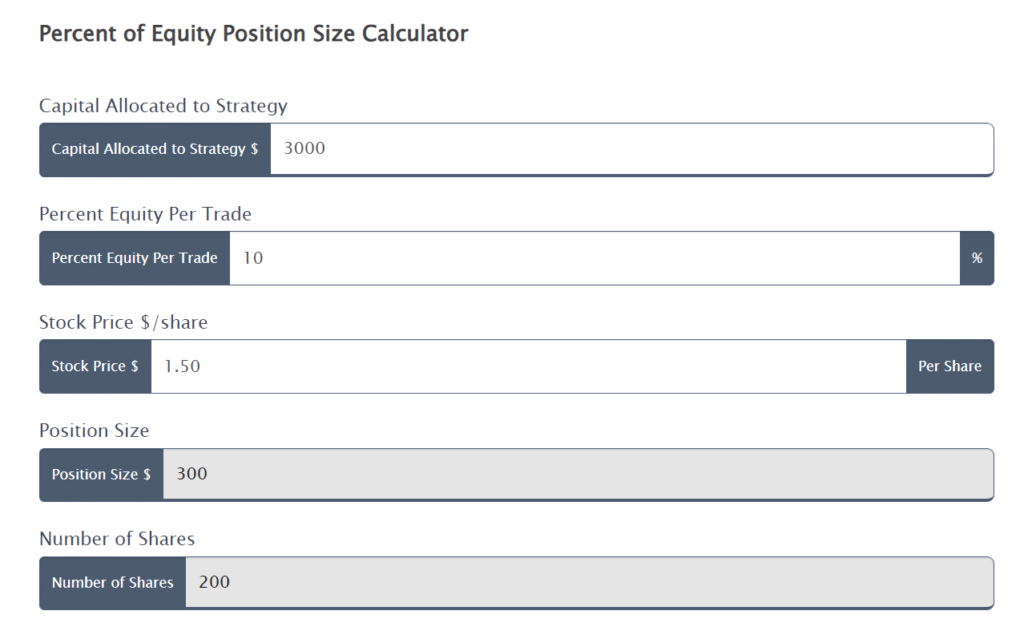Click the Stock Price $/share label text
Image resolution: width=1024 pixels, height=631 pixels.
123,322
